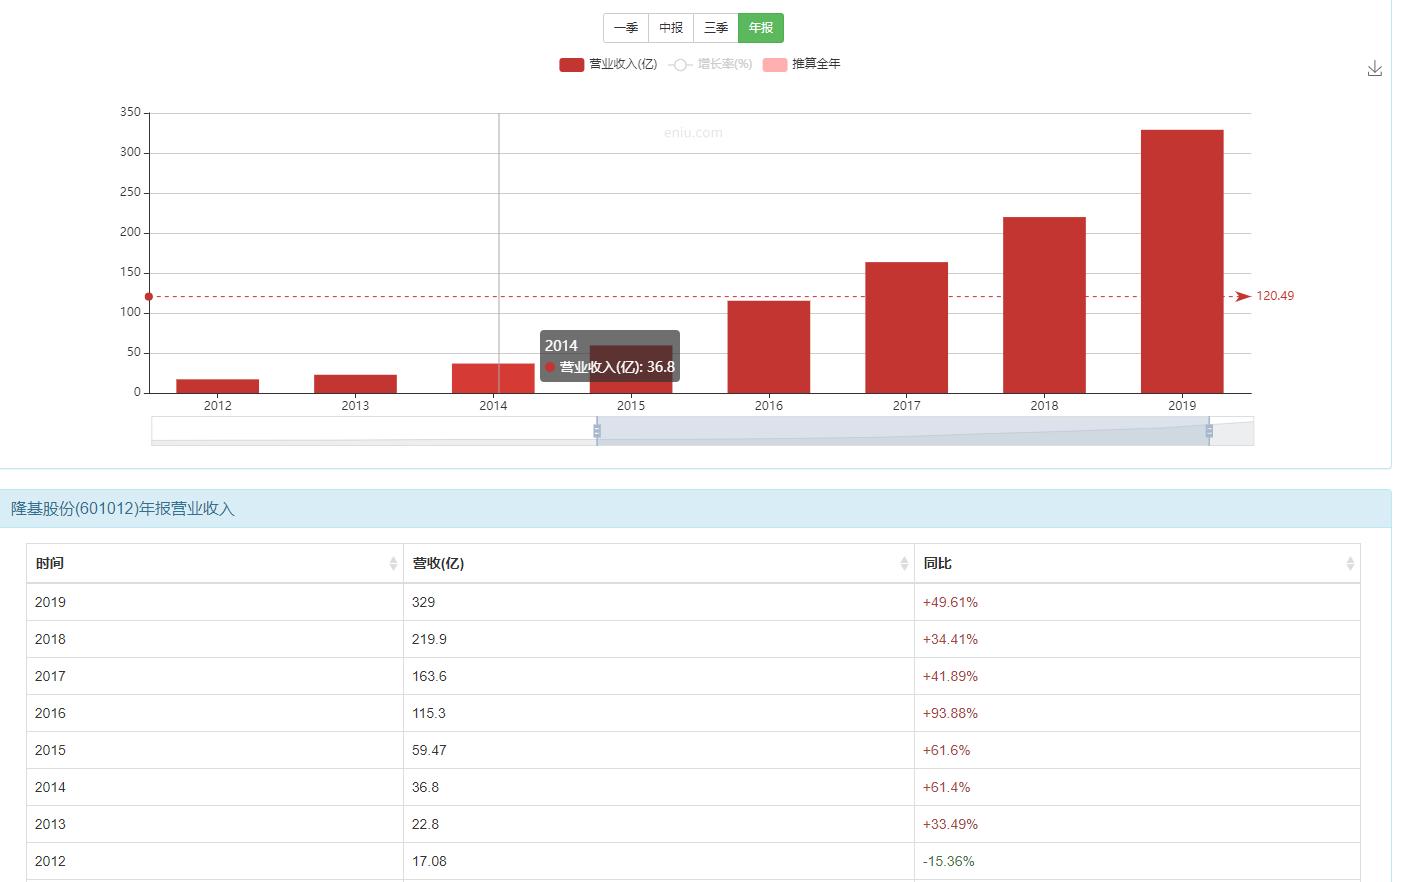Sort table by 时间 column

[x=215, y=563]
